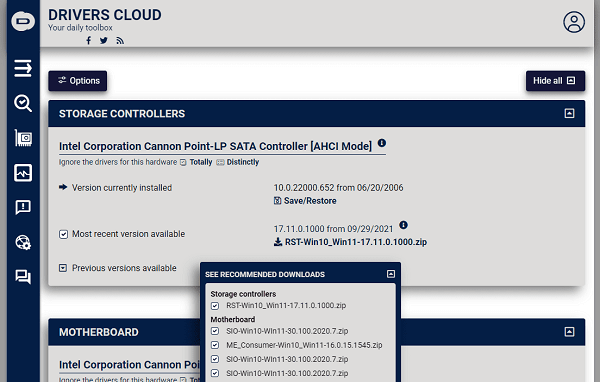
Task: Click the user account profile icon
Action: (574, 22)
